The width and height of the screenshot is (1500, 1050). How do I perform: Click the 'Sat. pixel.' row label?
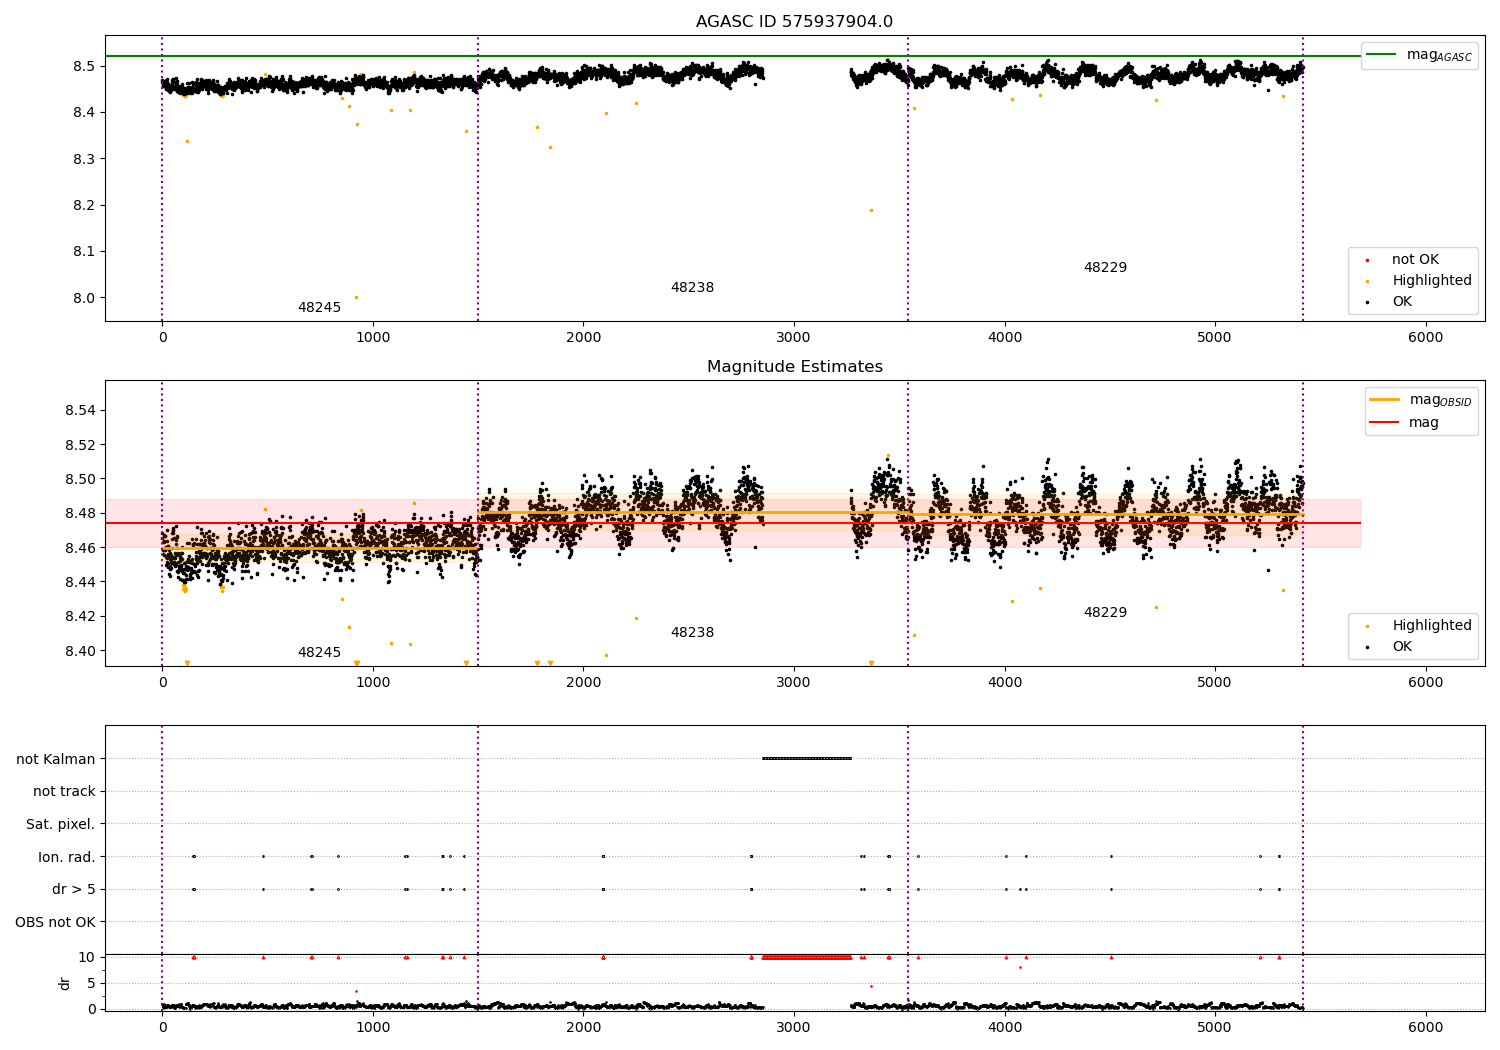61,824
